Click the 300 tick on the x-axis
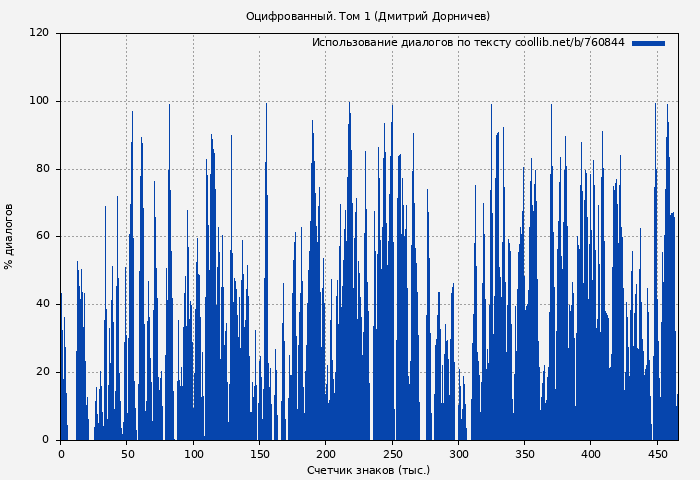Viewport: 700px width, 480px height. click(458, 454)
